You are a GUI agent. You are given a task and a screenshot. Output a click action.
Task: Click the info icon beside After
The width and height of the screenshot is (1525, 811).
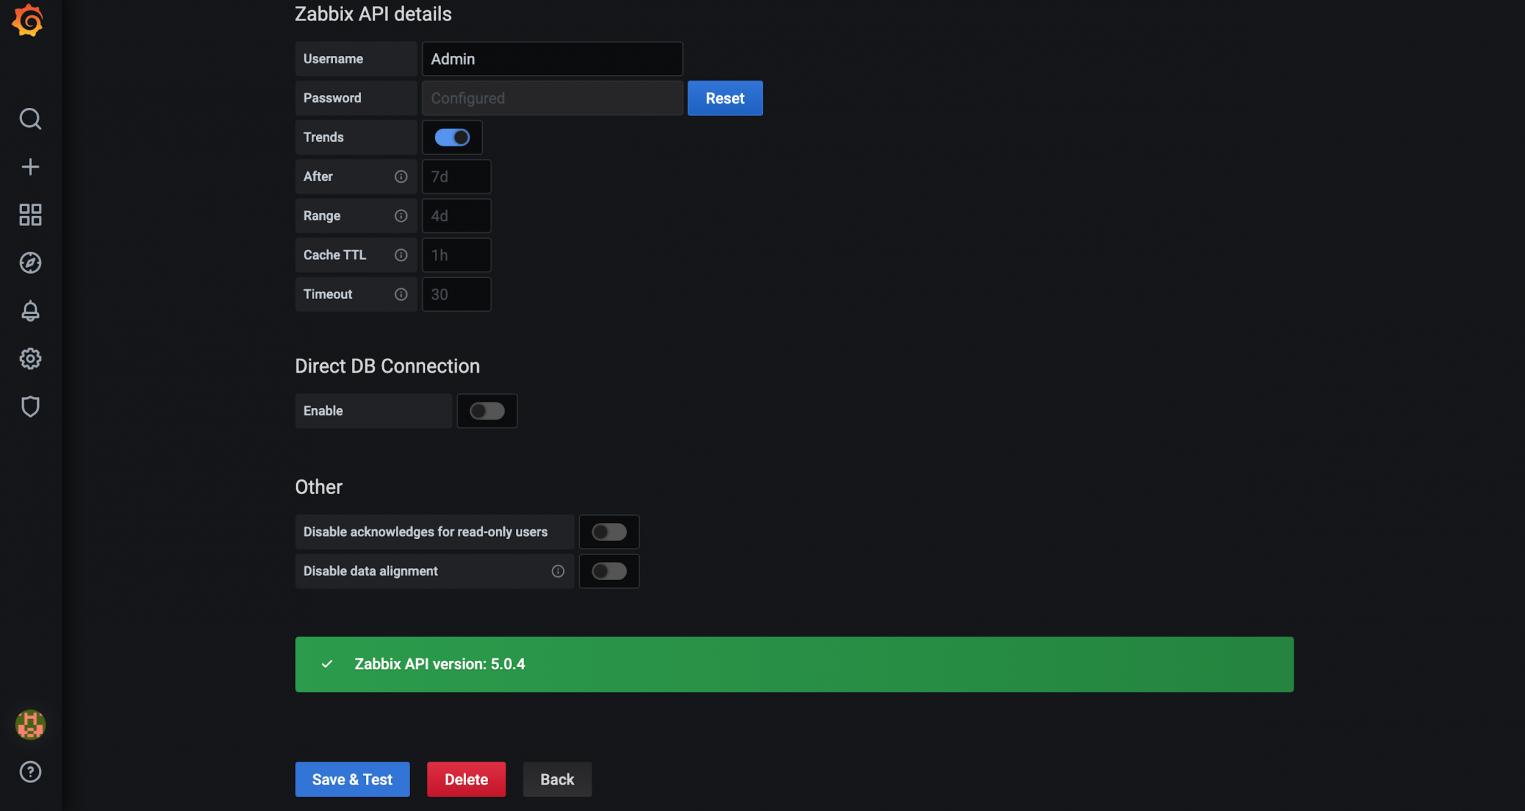[401, 177]
